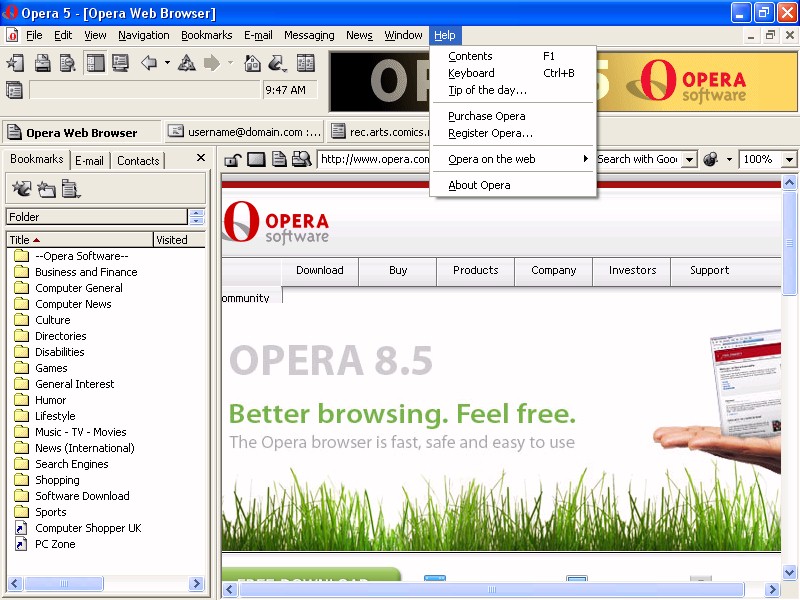Open the Bookmarks menu in menu bar
The height and width of the screenshot is (600, 800).
(x=207, y=35)
